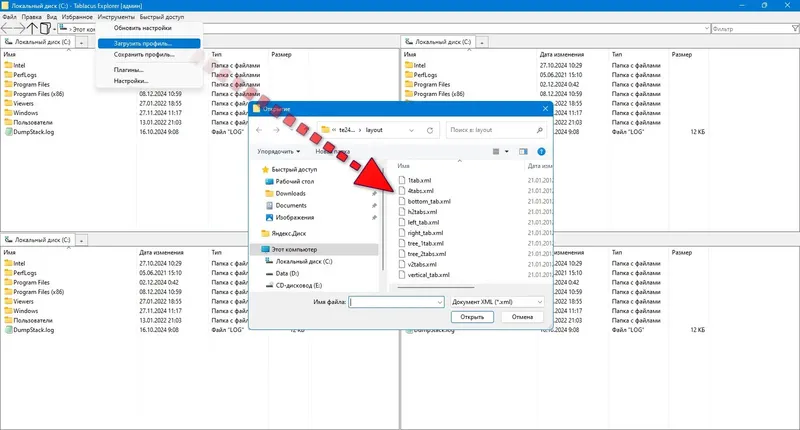Click the magnifier icon in dialog search box

[x=539, y=130]
